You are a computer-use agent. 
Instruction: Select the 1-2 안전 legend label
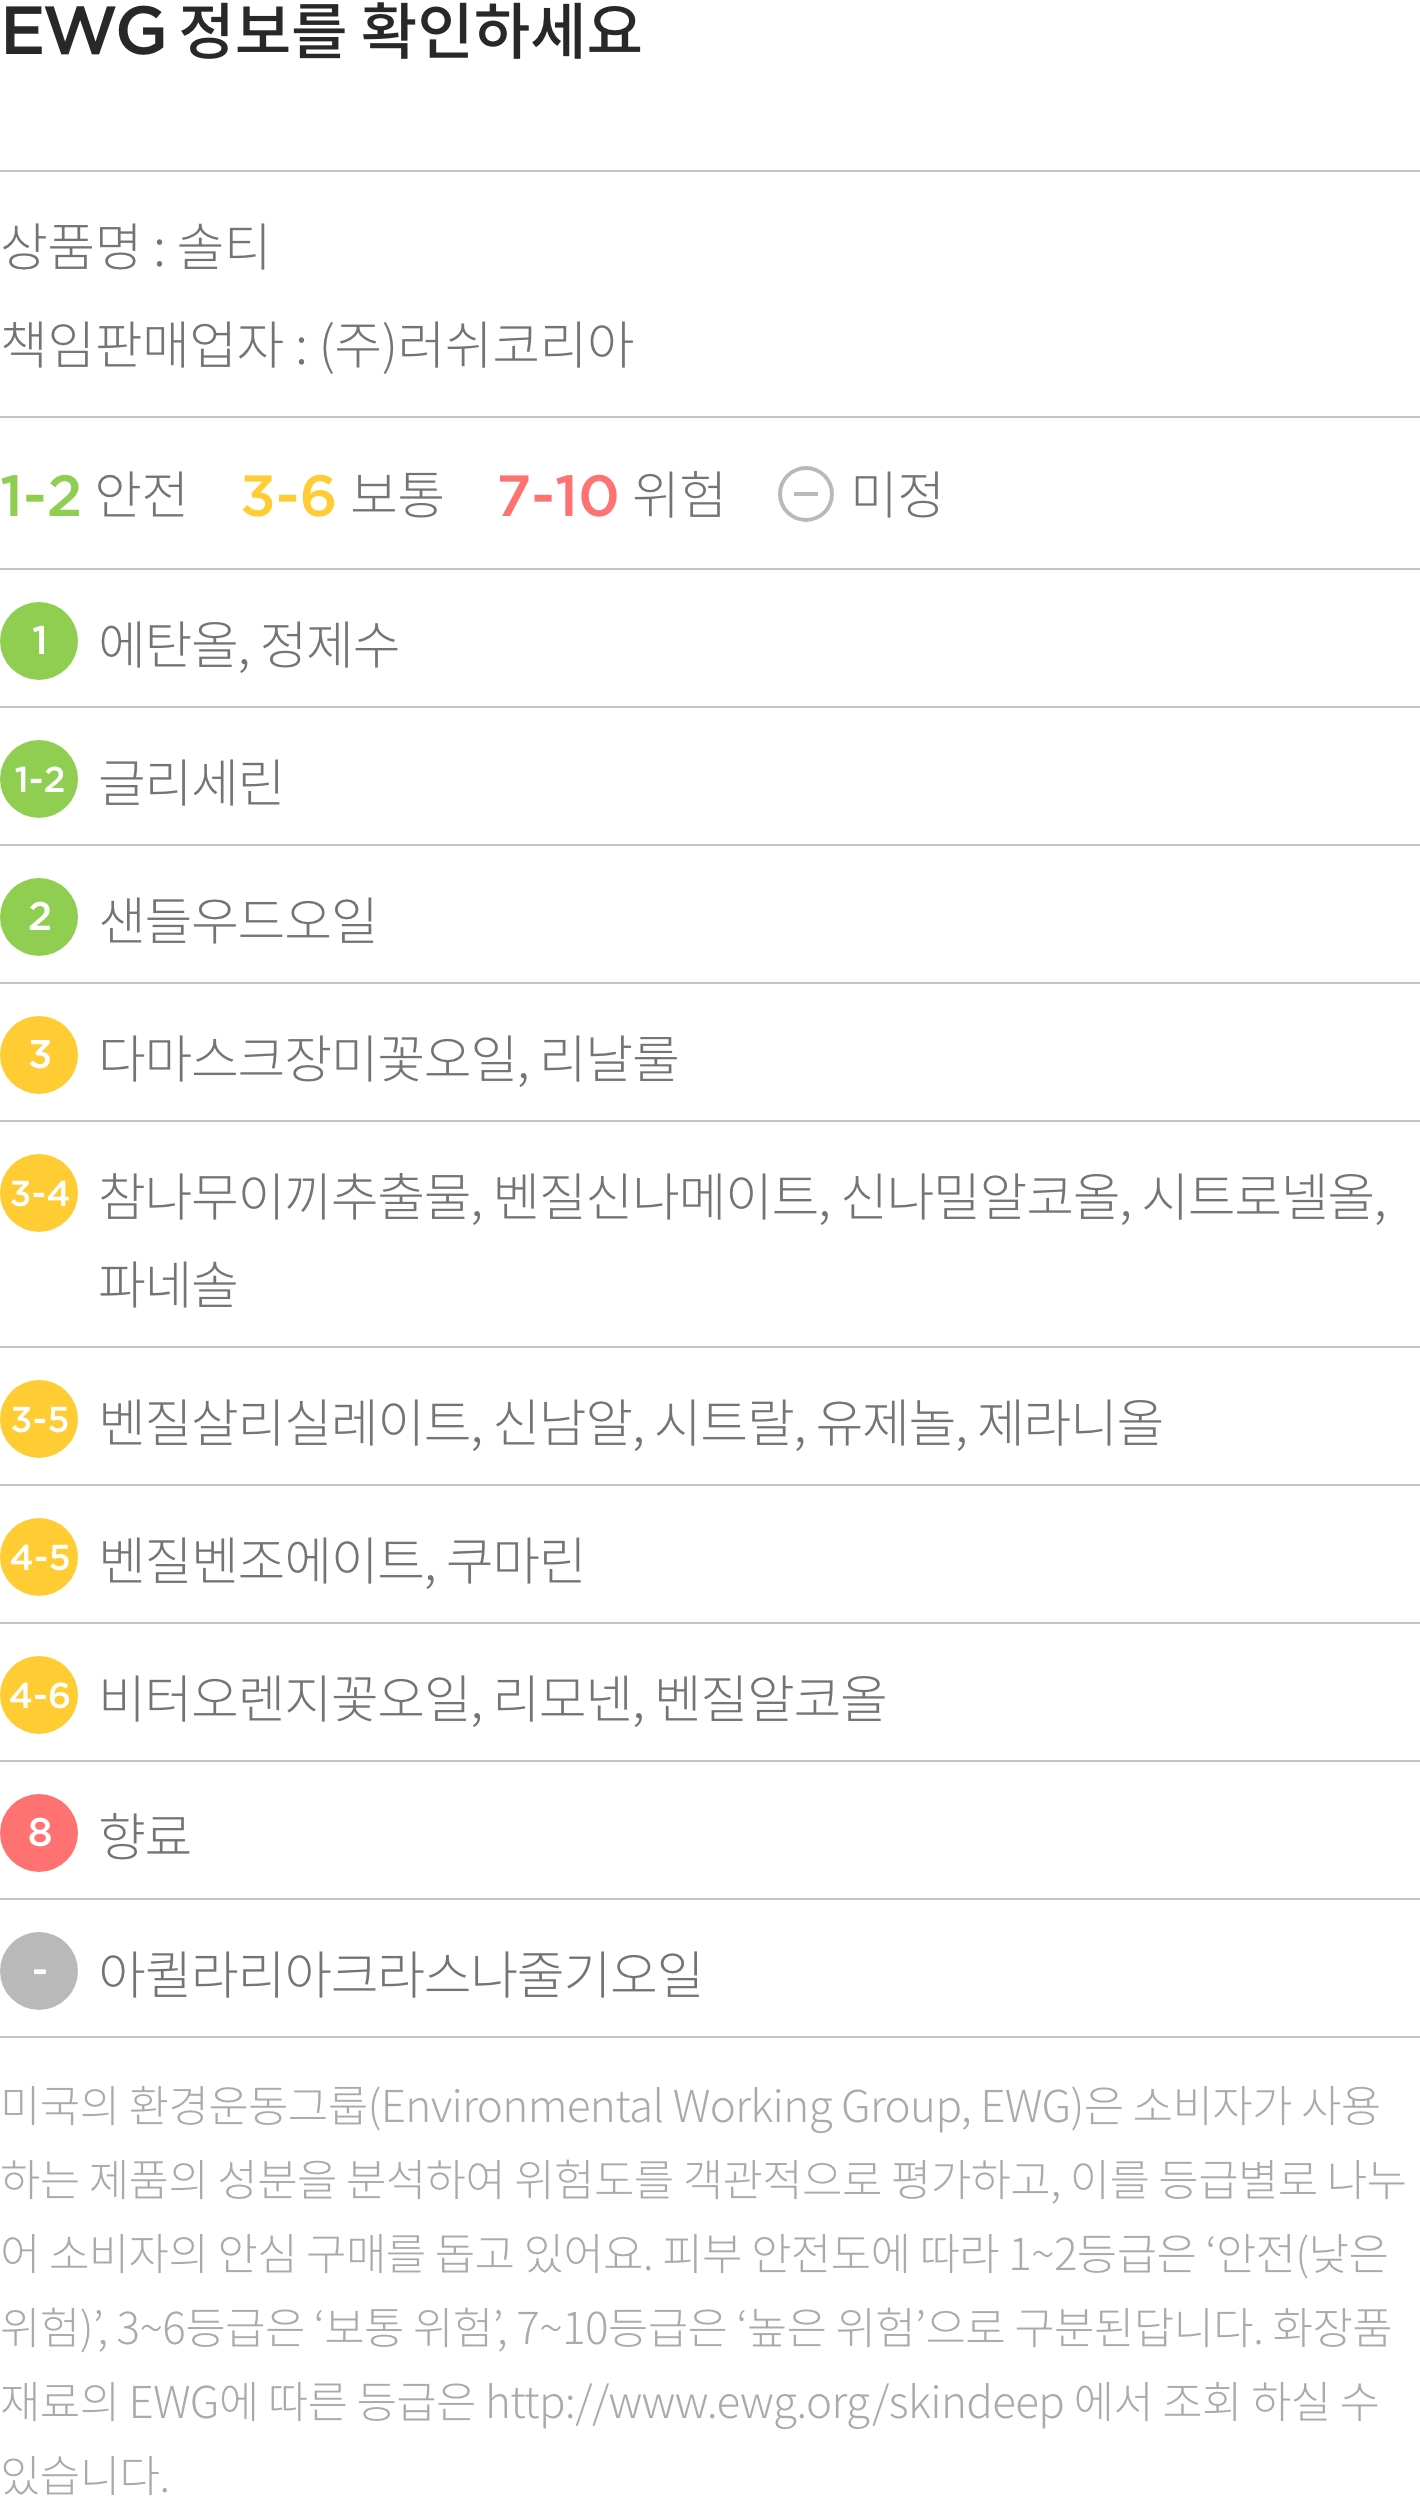[93, 495]
